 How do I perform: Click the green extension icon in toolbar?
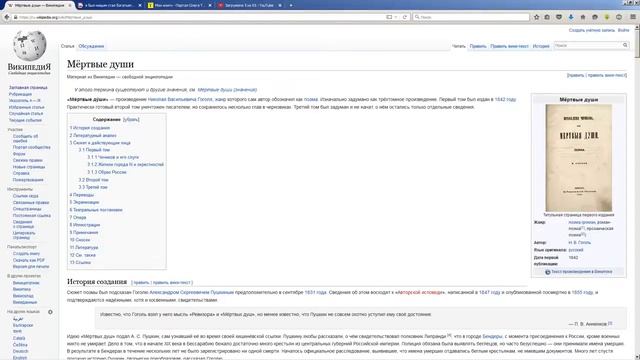click(x=607, y=17)
